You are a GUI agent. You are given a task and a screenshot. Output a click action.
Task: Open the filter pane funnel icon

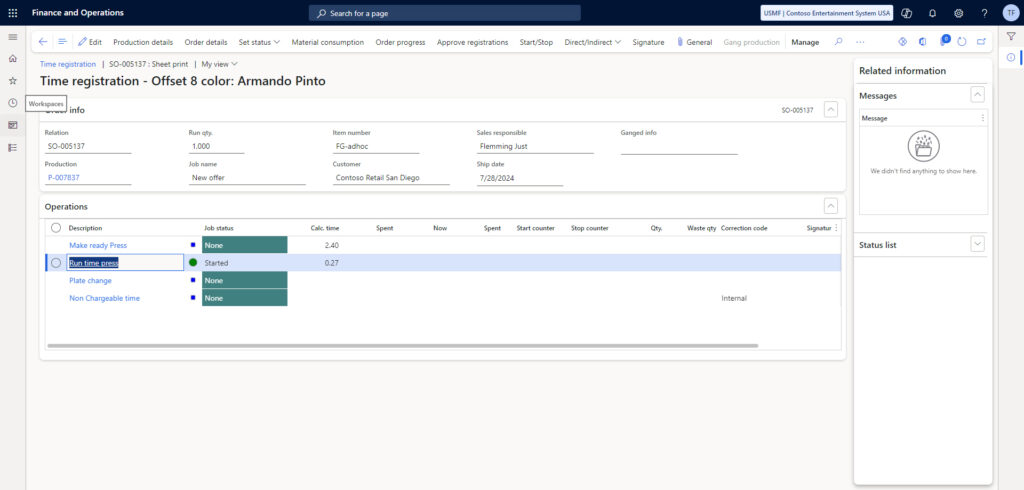coord(1011,36)
